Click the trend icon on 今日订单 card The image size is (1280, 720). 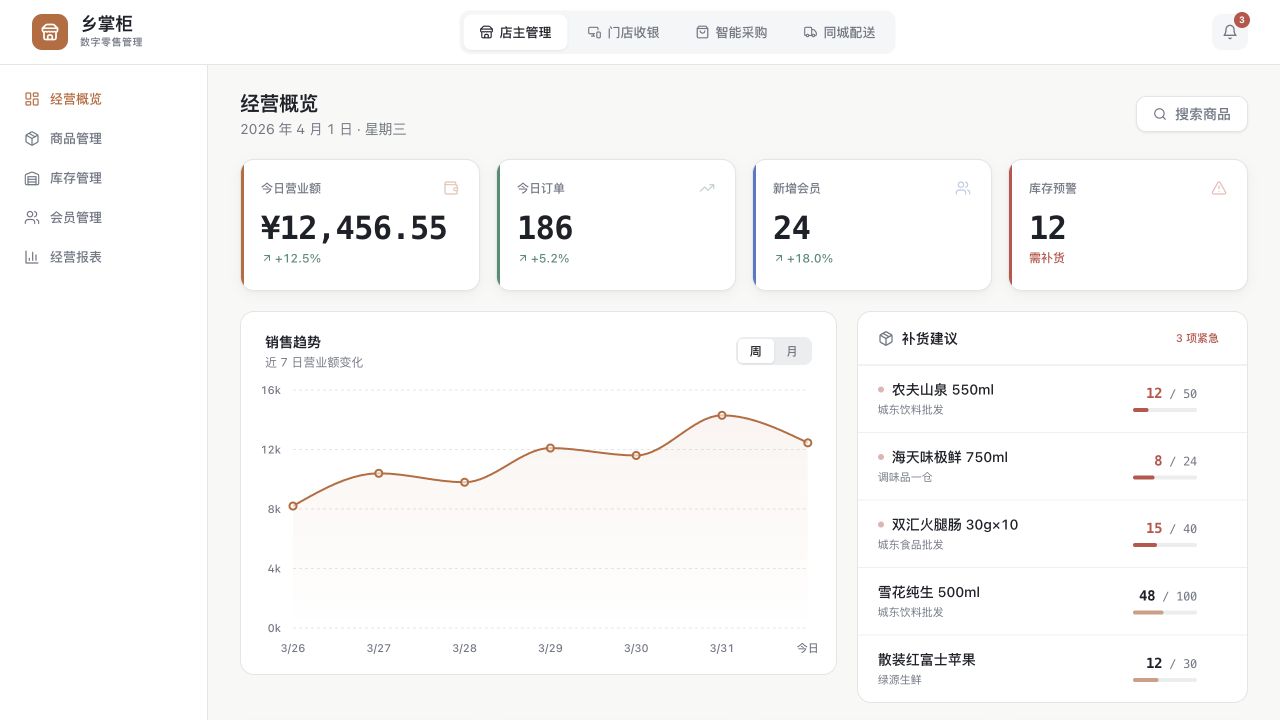pyautogui.click(x=707, y=188)
